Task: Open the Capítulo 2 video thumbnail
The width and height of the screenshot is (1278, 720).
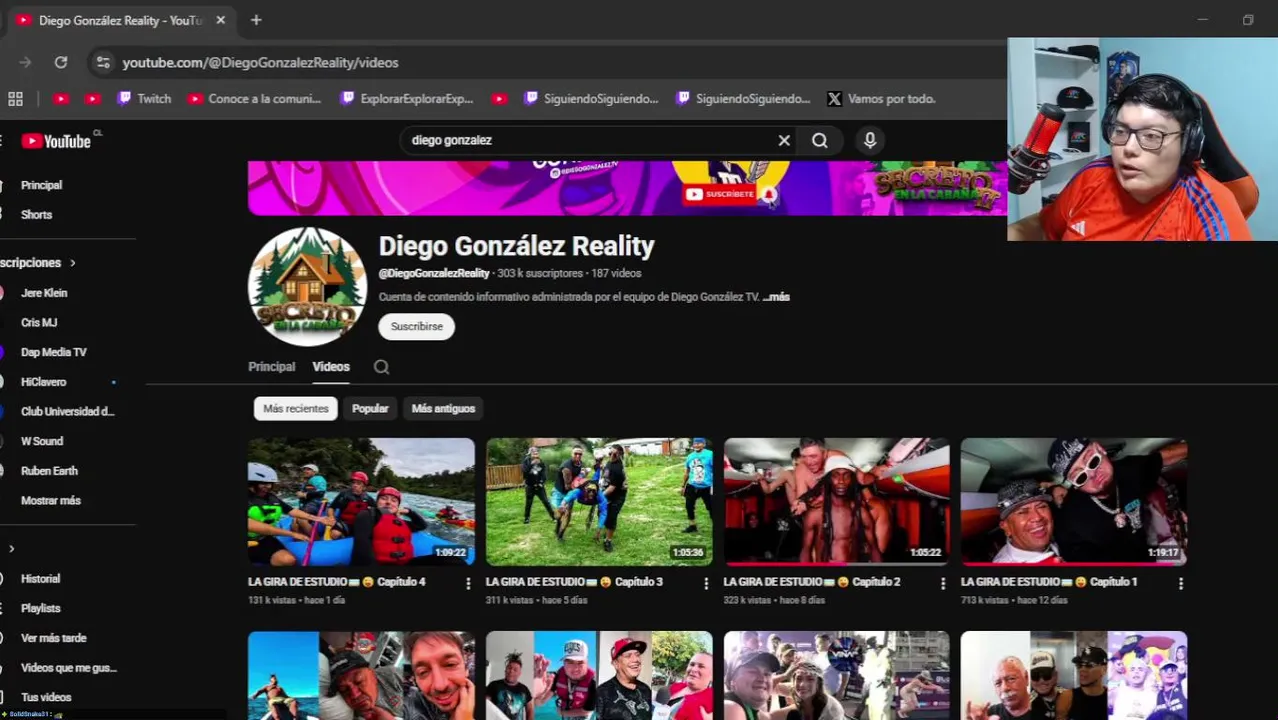Action: click(x=837, y=502)
